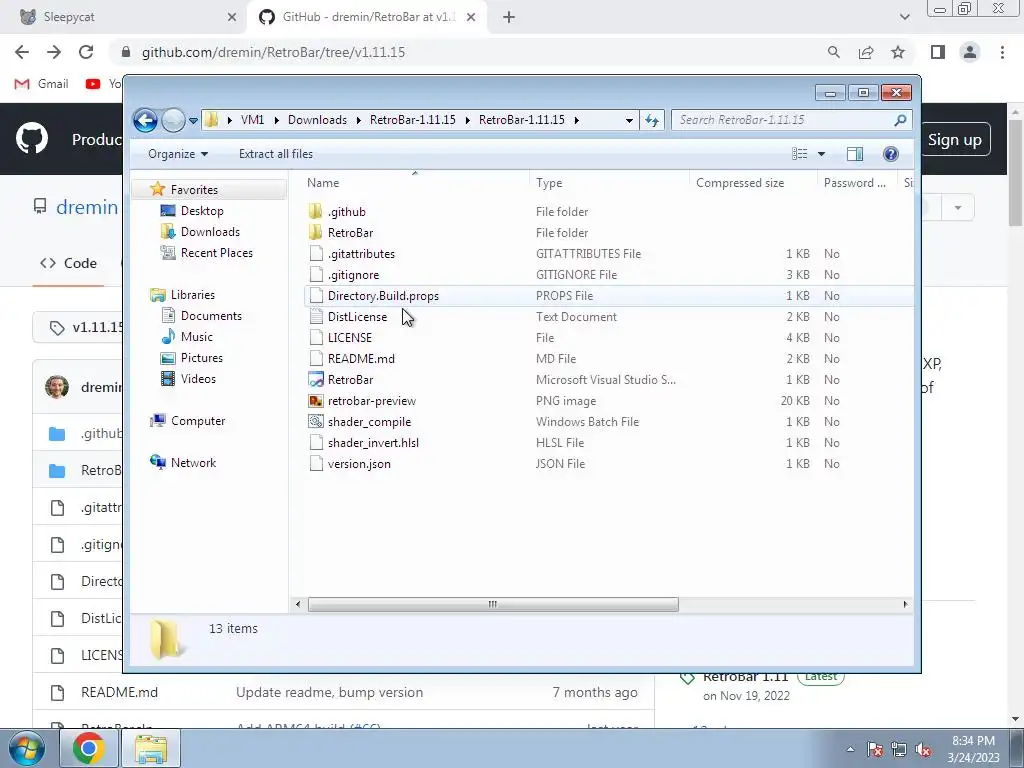The height and width of the screenshot is (768, 1024).
Task: Switch to the Sleepycat browser tab
Action: pos(127,17)
